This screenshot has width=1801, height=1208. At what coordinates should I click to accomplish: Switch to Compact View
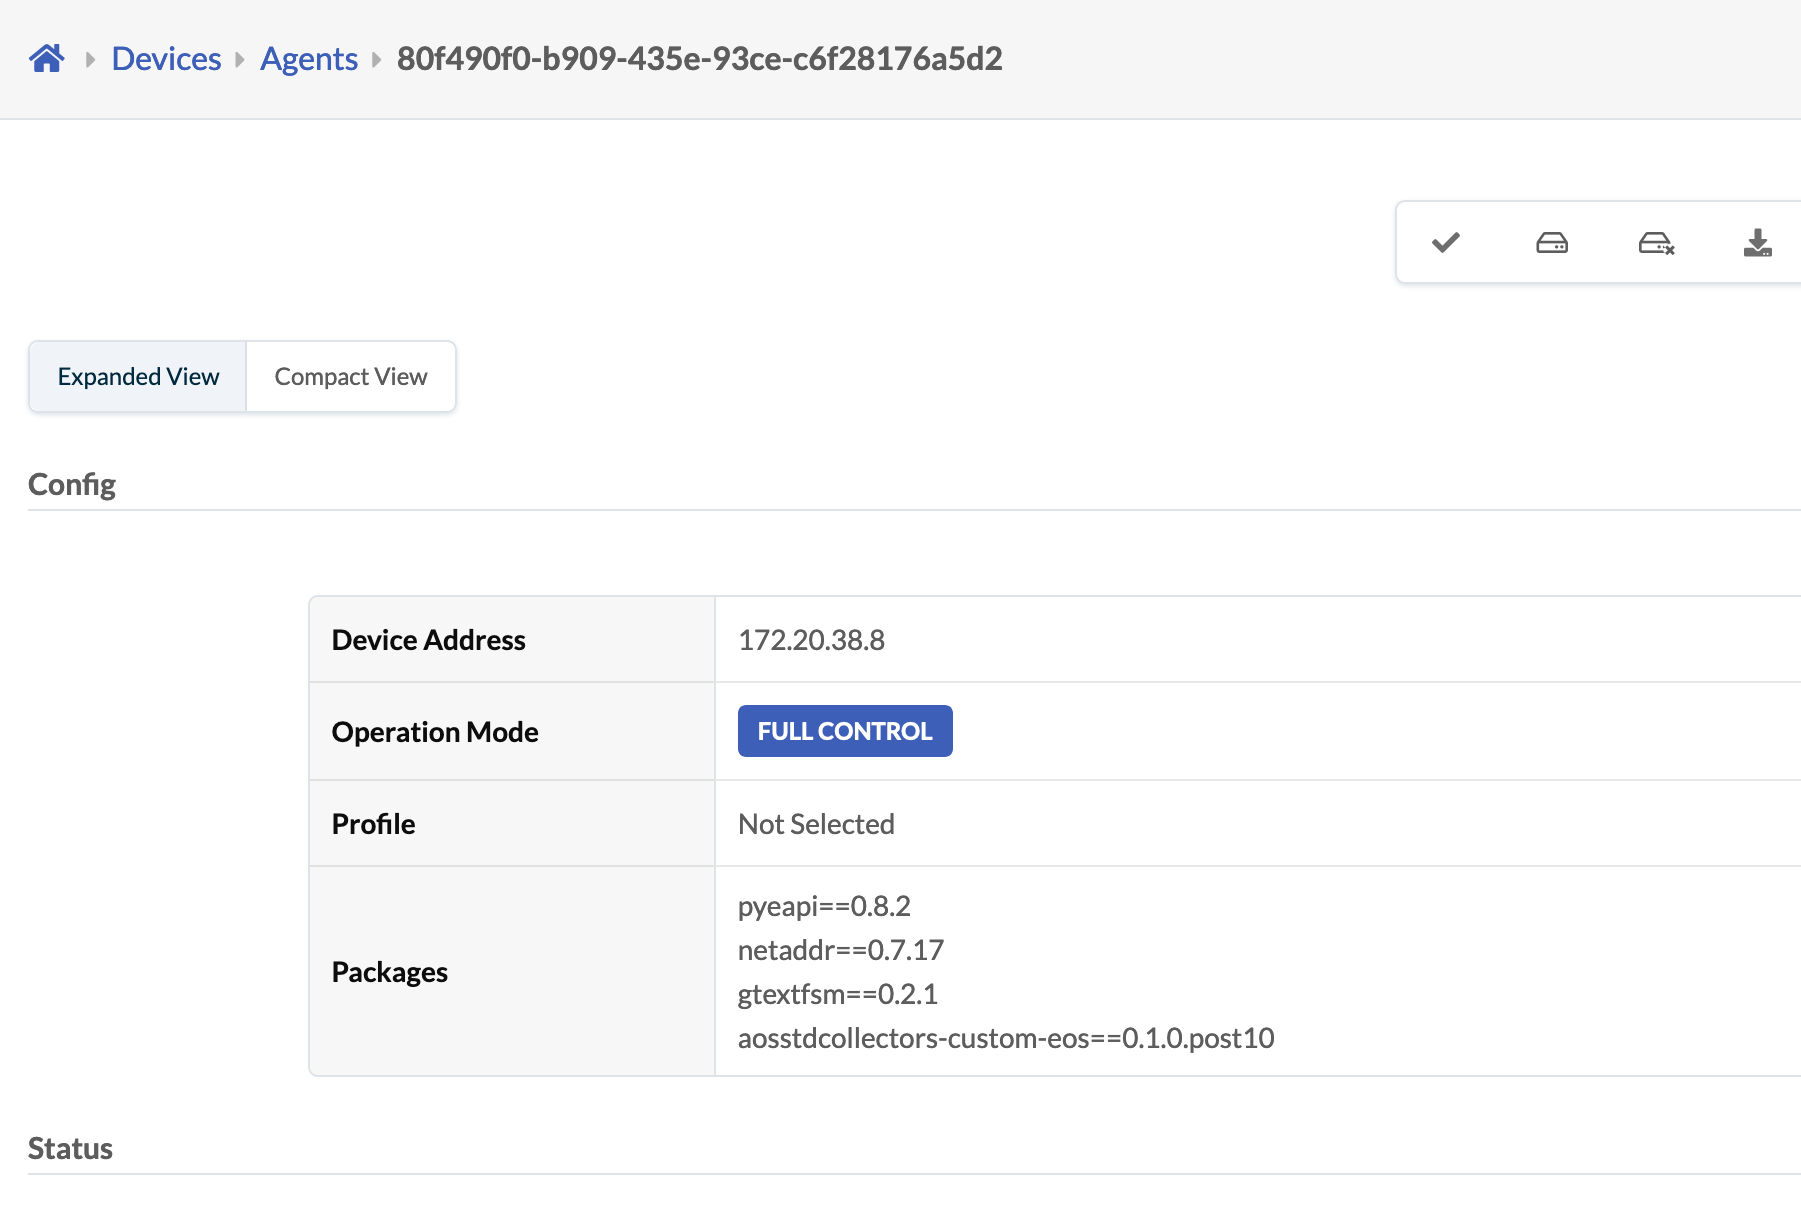tap(351, 377)
